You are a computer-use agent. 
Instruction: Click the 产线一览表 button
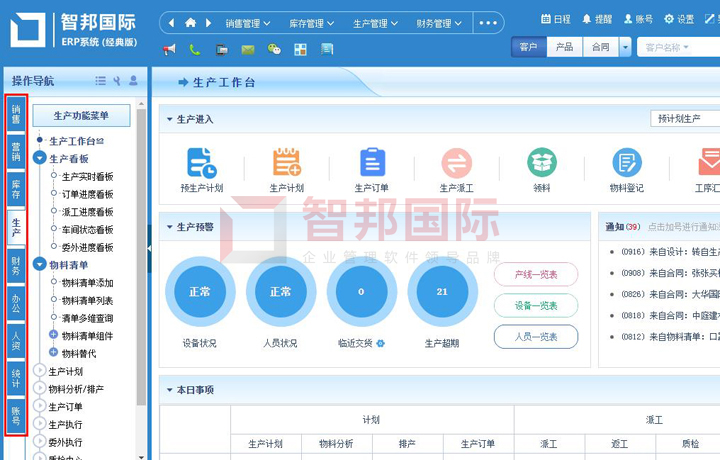(535, 274)
